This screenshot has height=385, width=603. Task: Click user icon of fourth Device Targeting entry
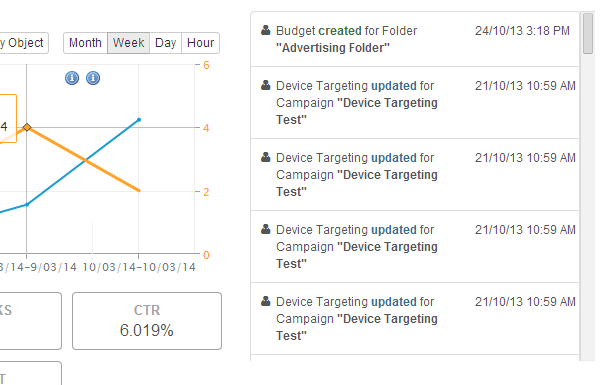coord(265,301)
